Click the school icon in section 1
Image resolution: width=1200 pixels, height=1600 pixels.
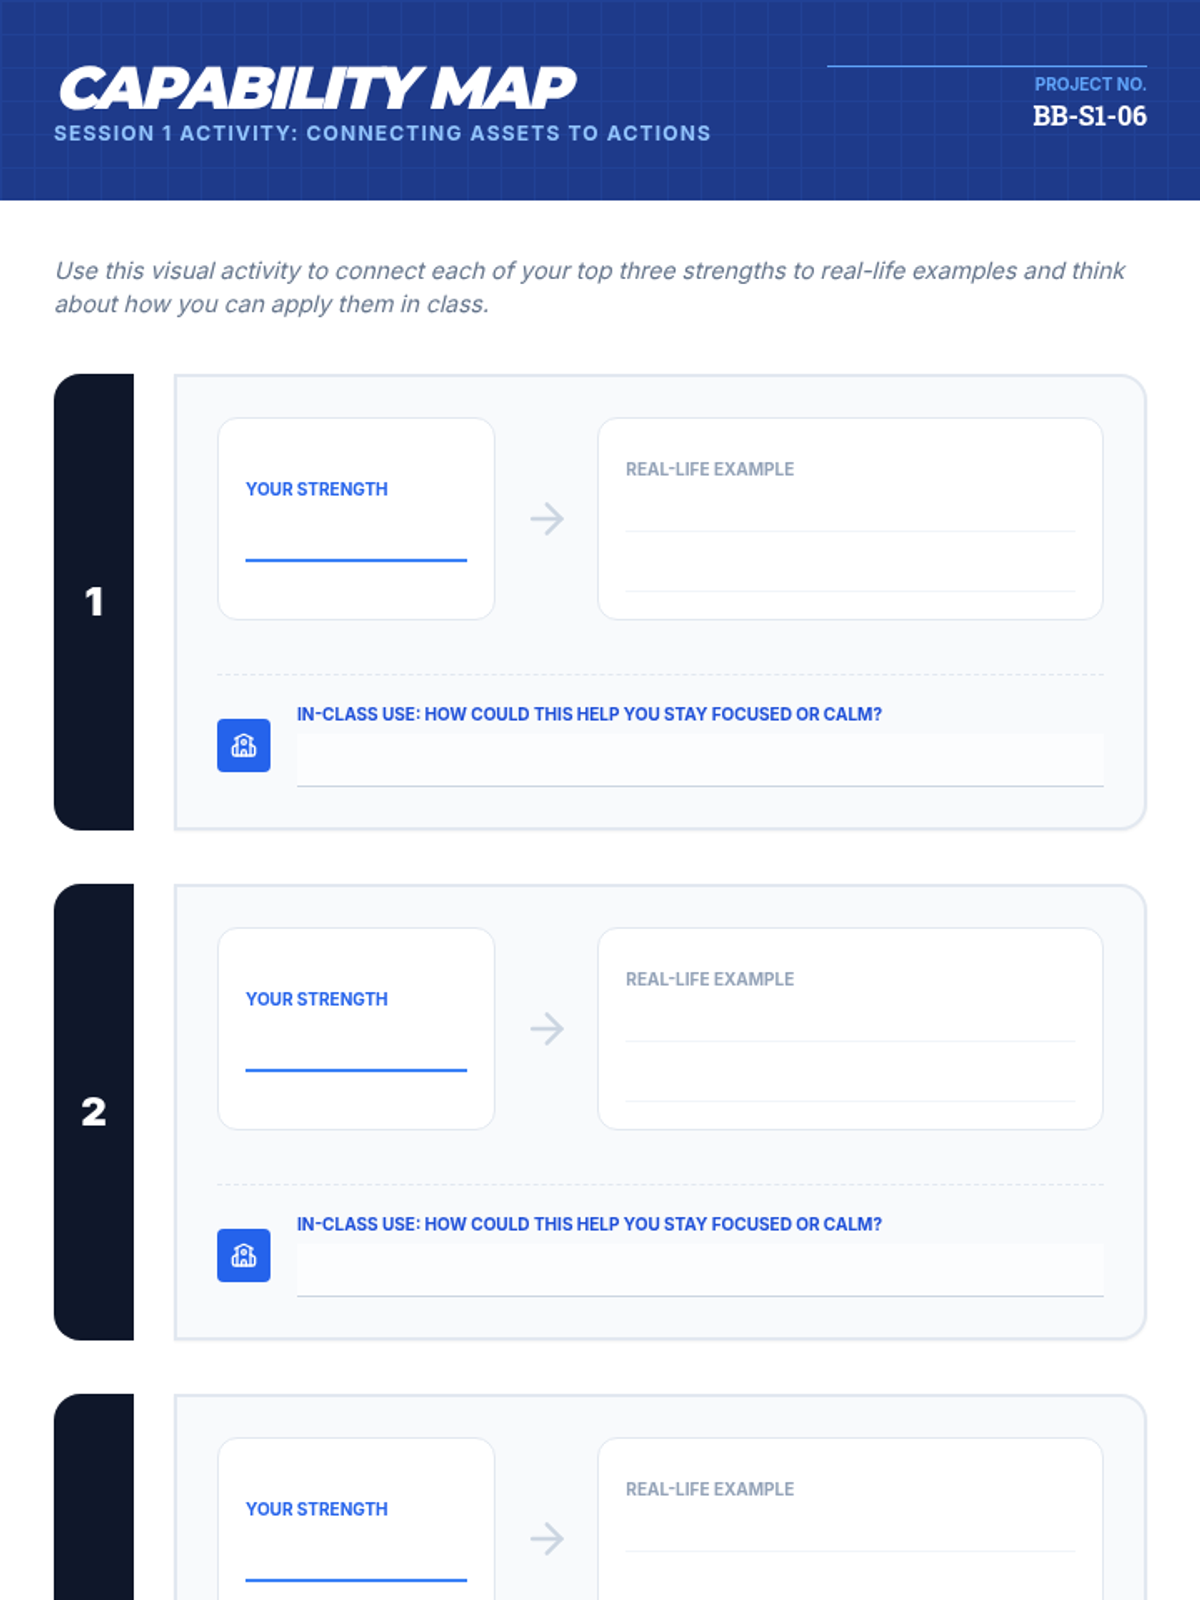[244, 745]
